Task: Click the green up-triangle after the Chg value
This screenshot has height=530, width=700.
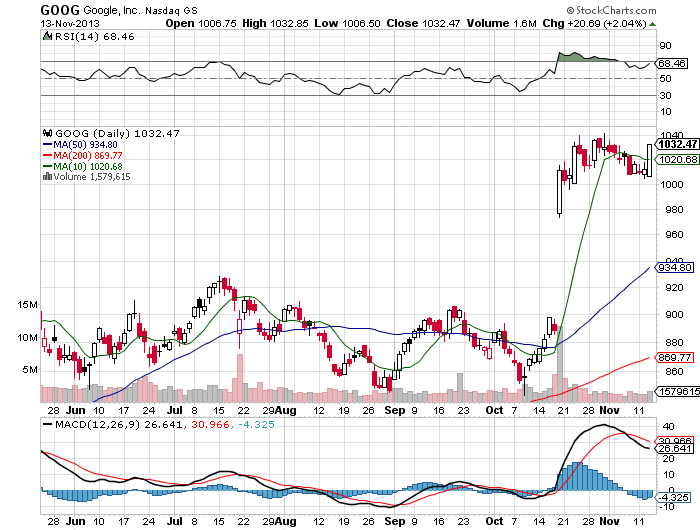Action: pos(653,24)
